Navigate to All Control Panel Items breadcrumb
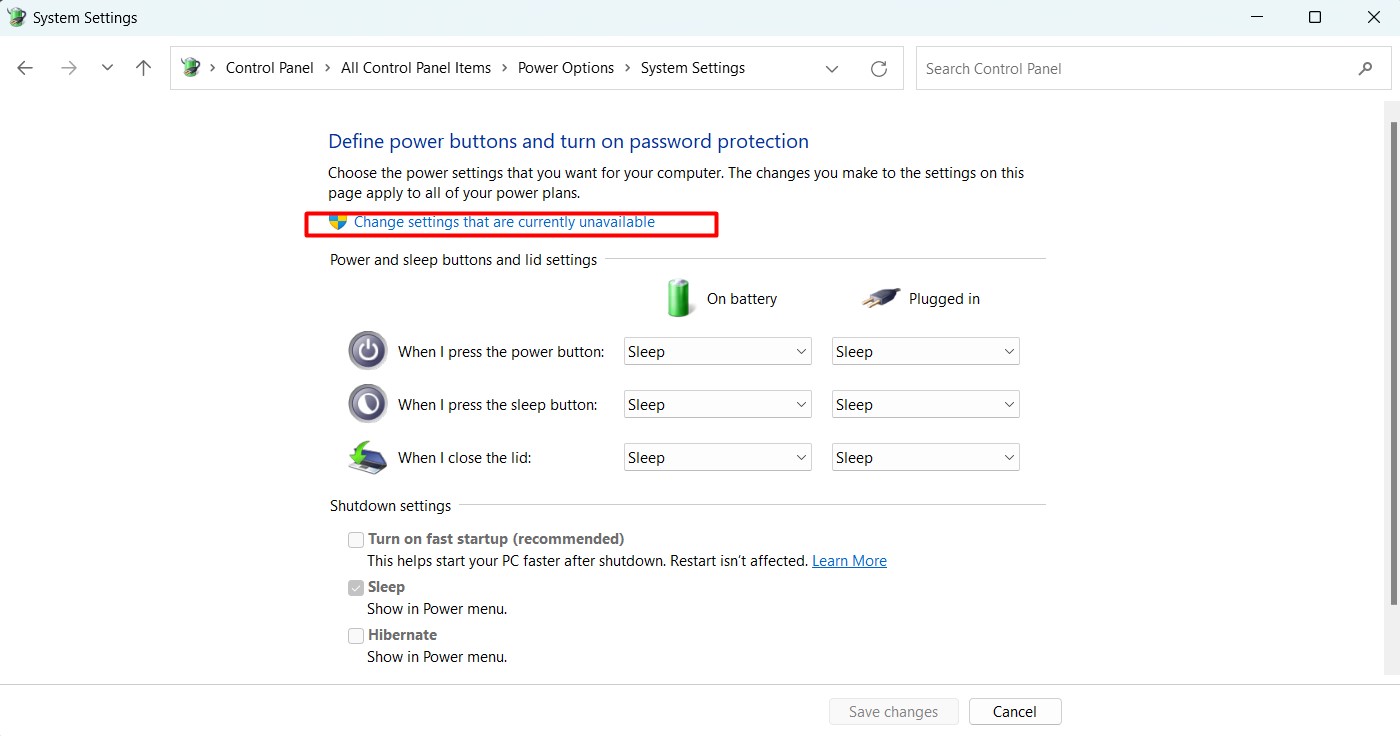 click(x=416, y=68)
